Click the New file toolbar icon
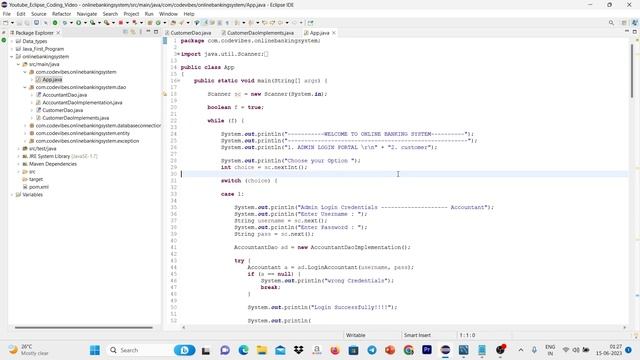The height and width of the screenshot is (360, 640). click(x=5, y=23)
